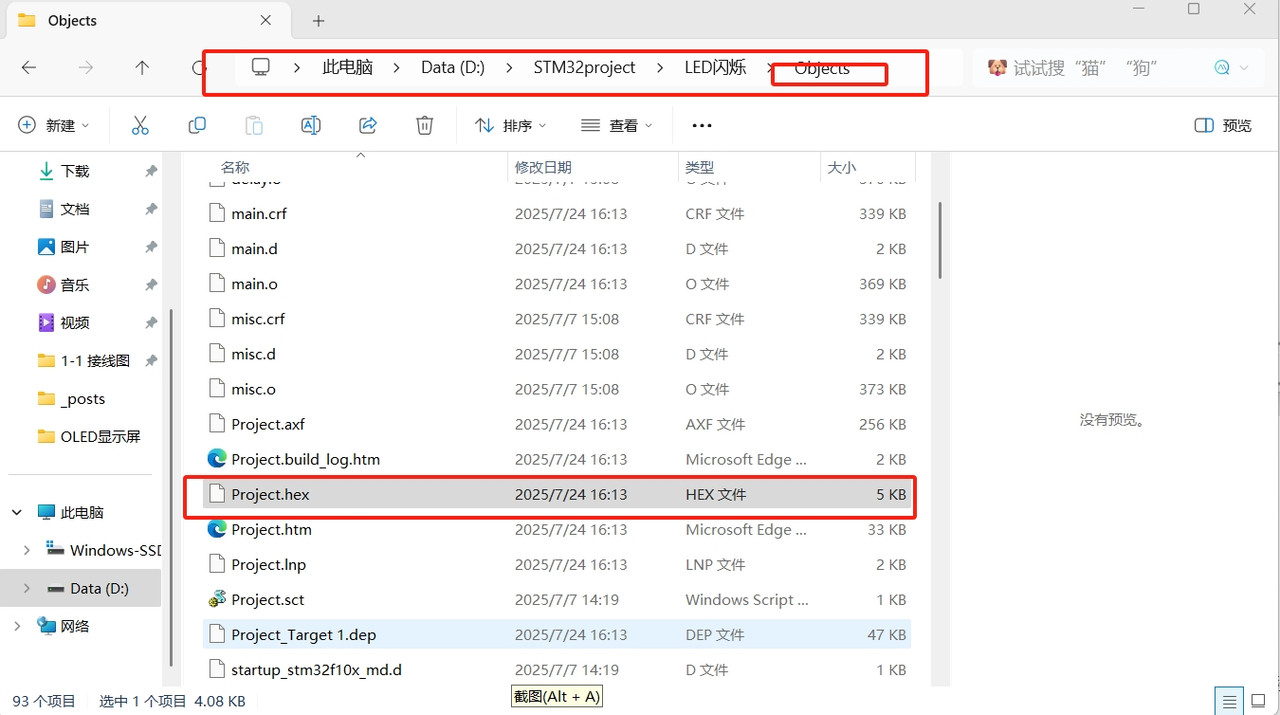Expand the Windows-SSD drive node
The width and height of the screenshot is (1280, 715).
click(x=26, y=550)
